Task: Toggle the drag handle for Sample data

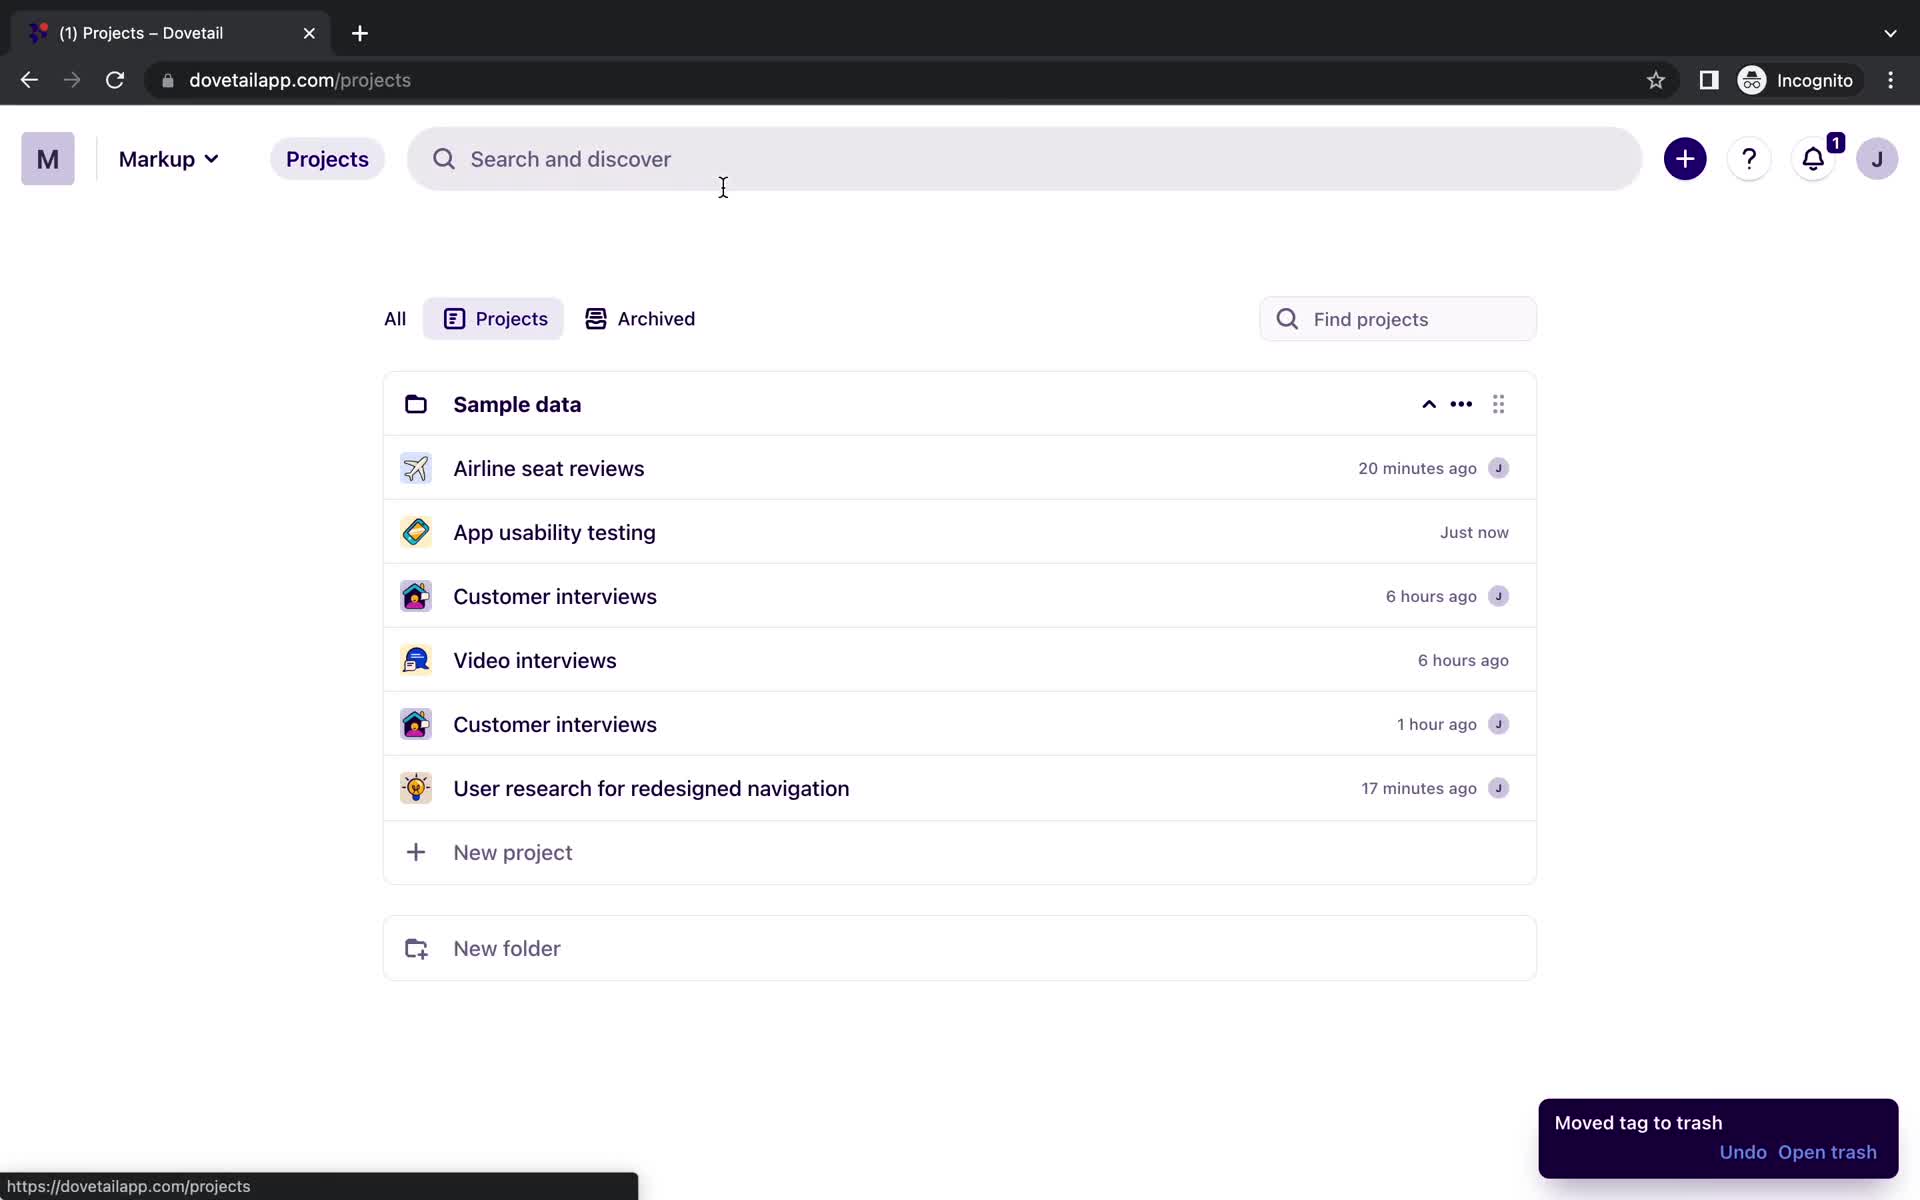Action: [1497, 402]
